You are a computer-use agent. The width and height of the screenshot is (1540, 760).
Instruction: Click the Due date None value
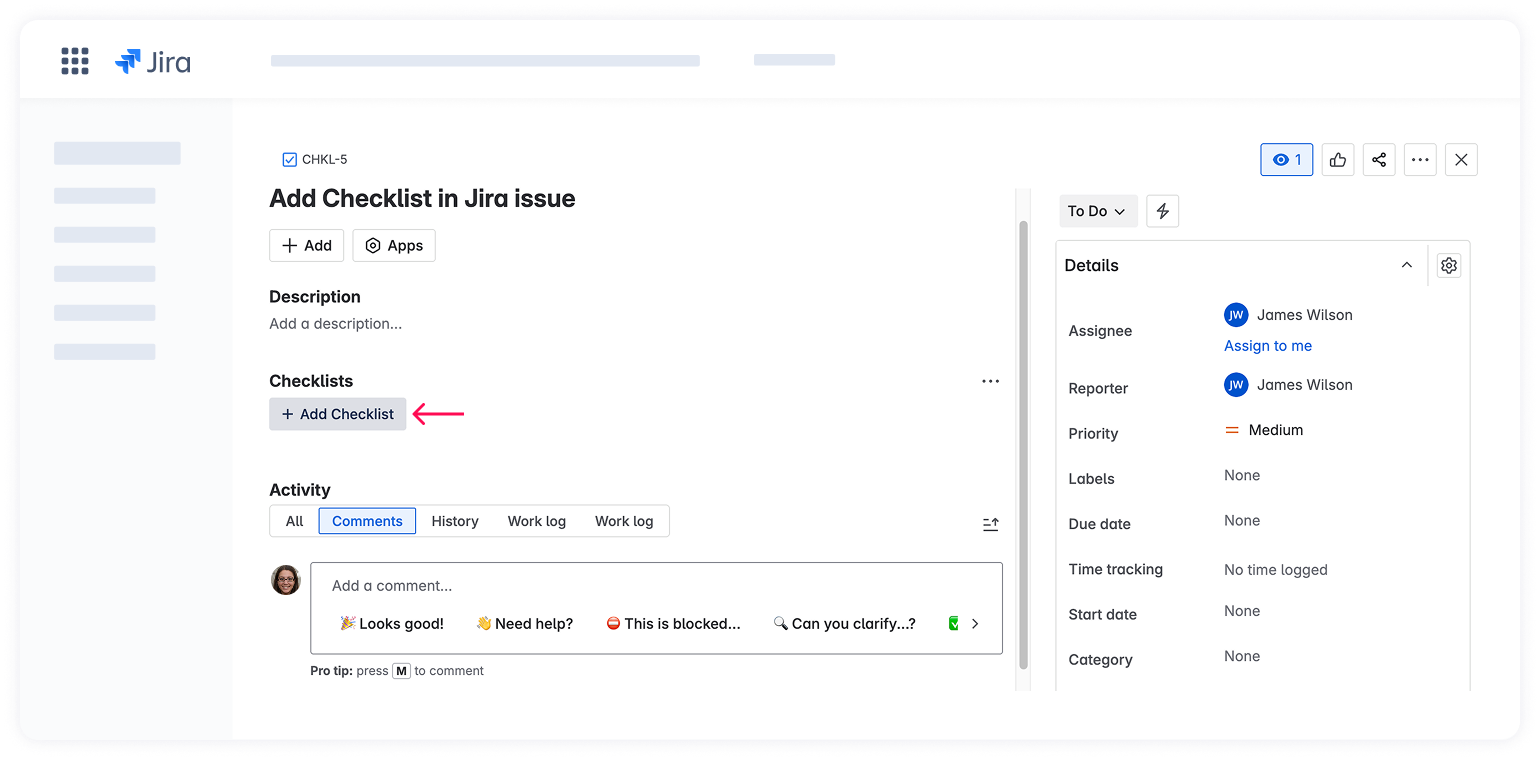(x=1242, y=521)
